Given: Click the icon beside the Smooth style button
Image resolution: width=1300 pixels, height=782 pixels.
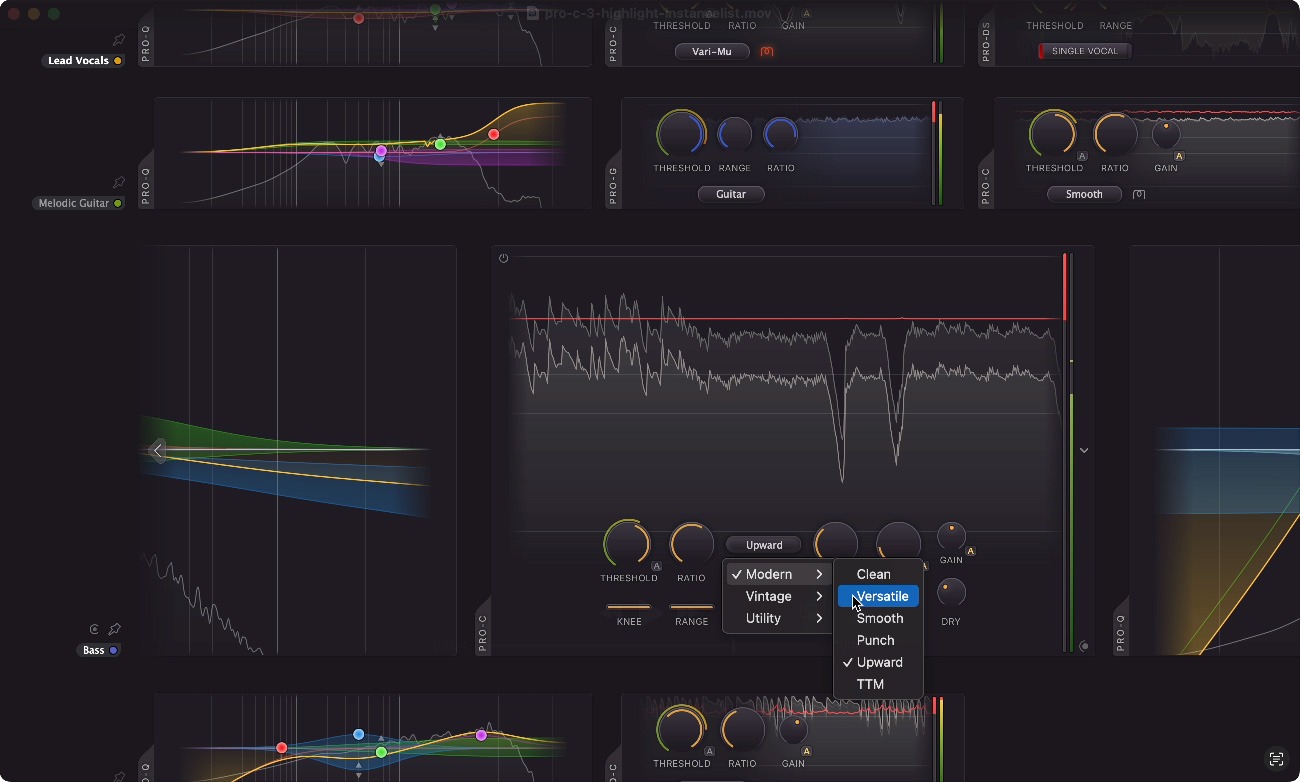Looking at the screenshot, I should pyautogui.click(x=1139, y=194).
